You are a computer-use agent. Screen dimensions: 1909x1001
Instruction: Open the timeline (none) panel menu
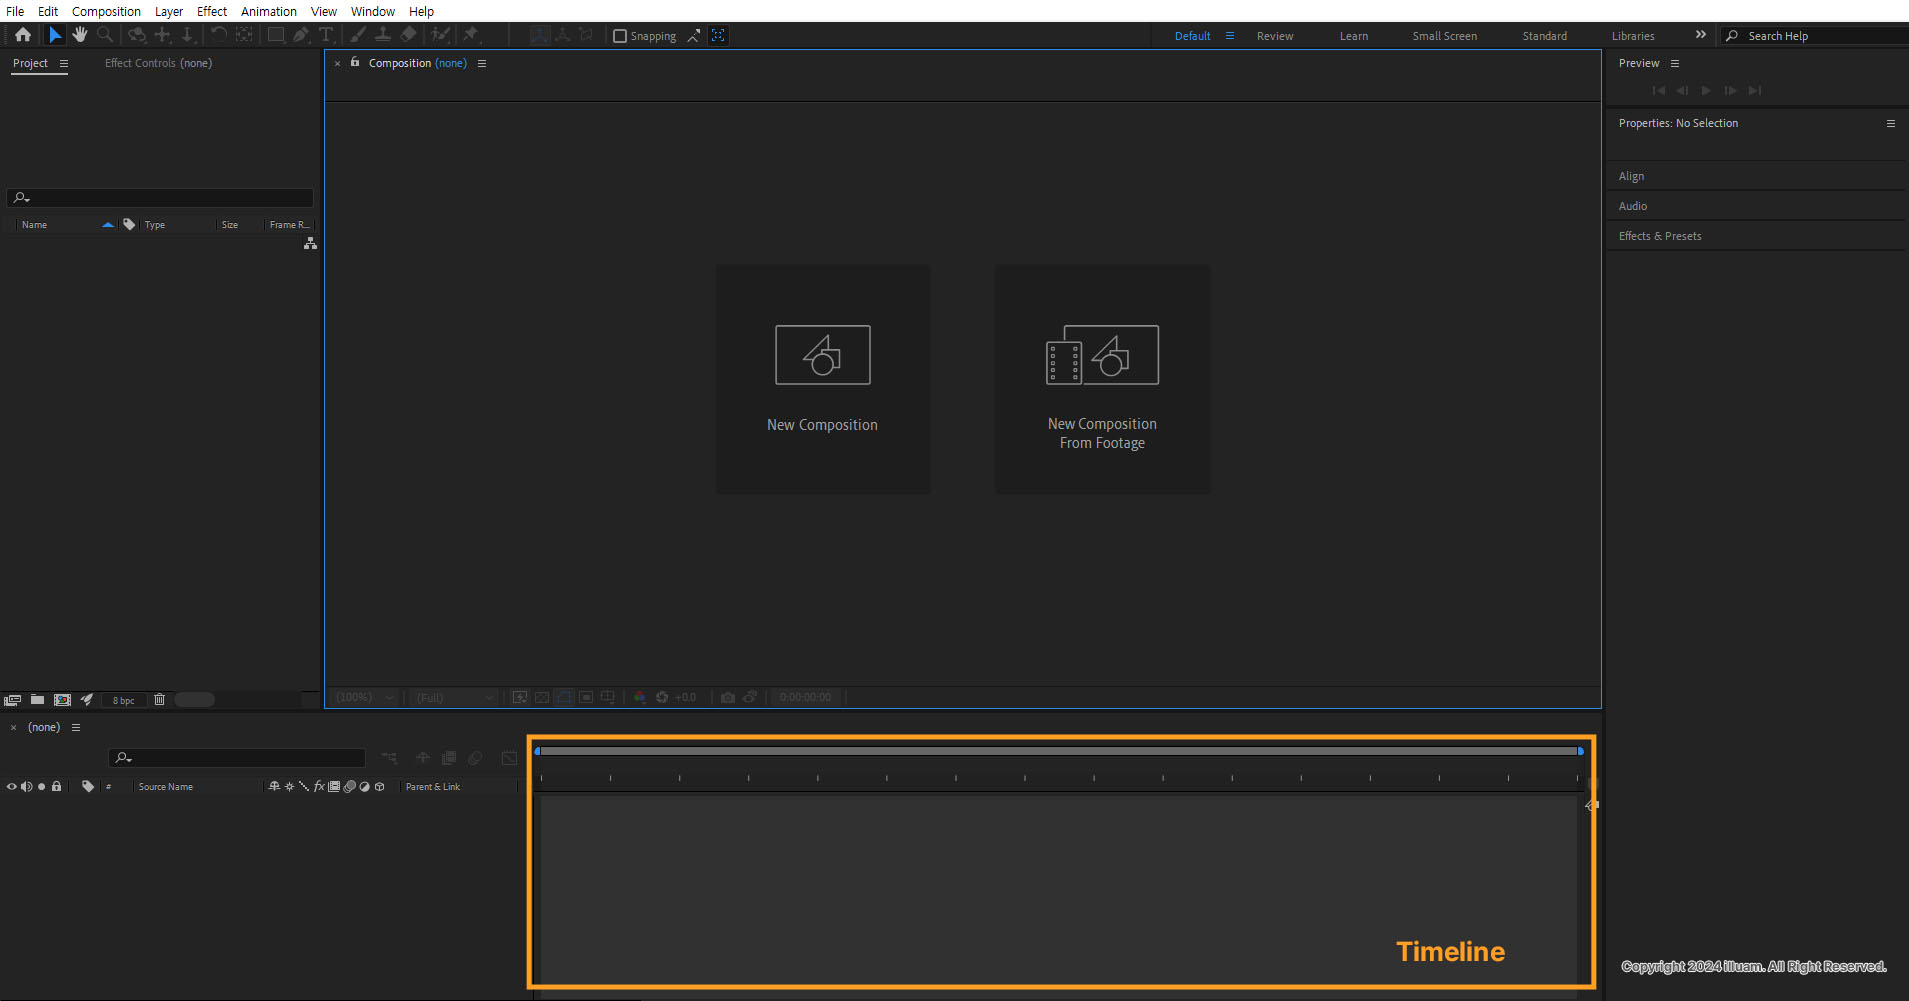click(76, 727)
